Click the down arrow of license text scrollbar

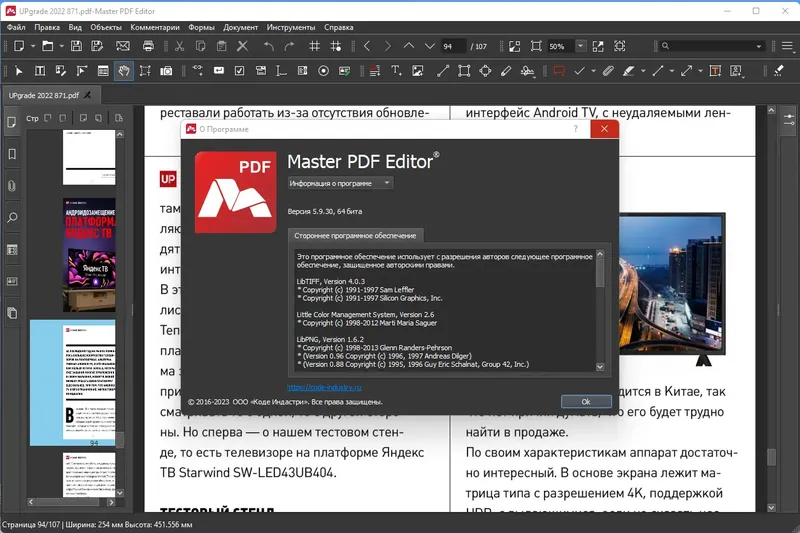point(600,367)
